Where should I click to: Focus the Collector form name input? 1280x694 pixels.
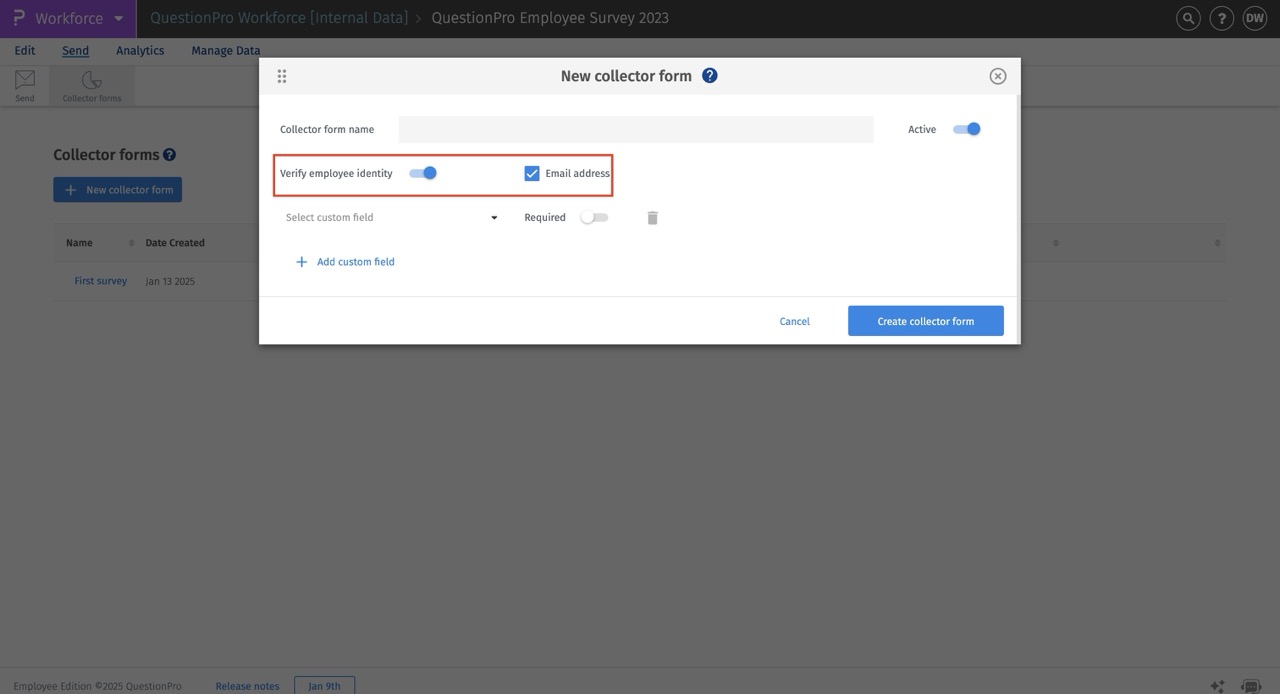click(636, 129)
